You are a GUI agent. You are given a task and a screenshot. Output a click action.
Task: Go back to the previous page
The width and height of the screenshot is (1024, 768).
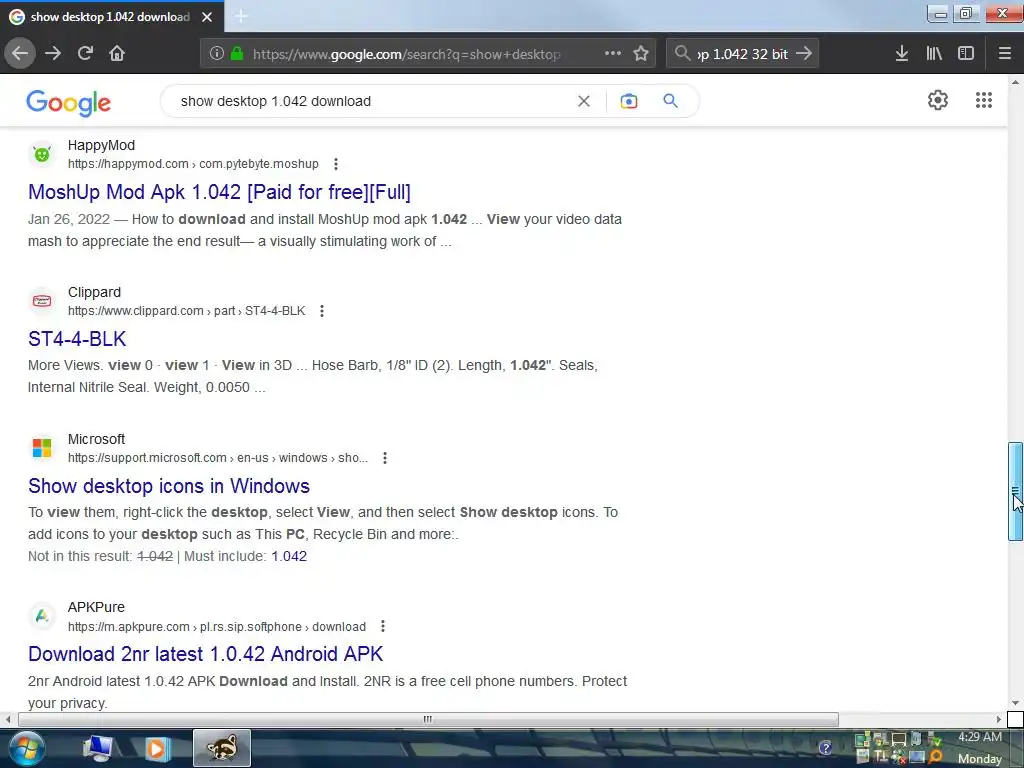tap(20, 53)
